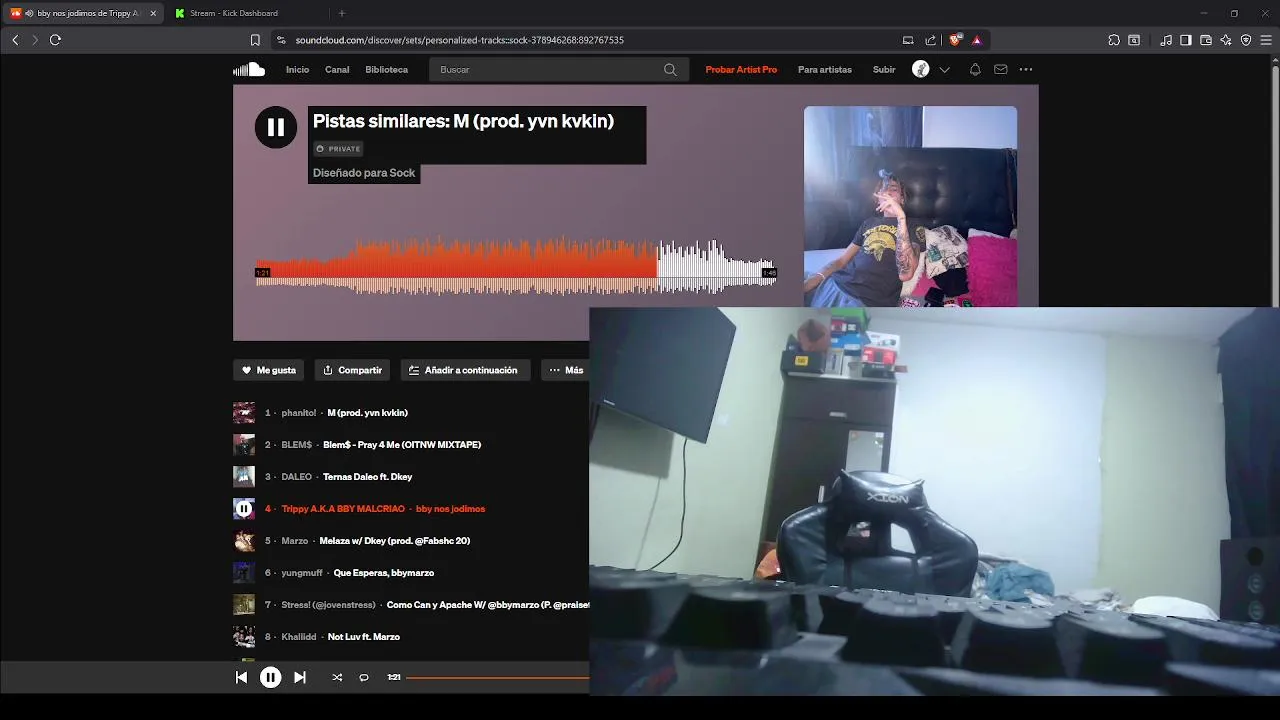
Task: Click Probar Artist Pro link
Action: (x=741, y=69)
